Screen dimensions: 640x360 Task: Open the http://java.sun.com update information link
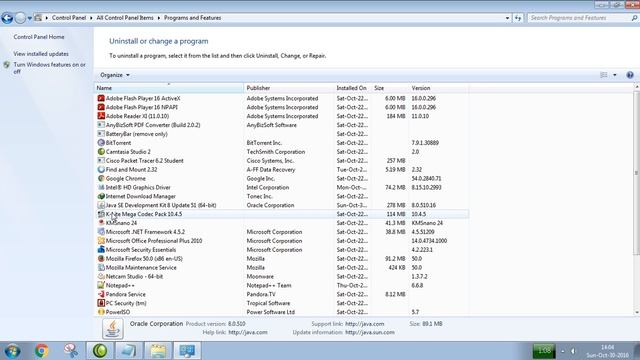[x=370, y=332]
